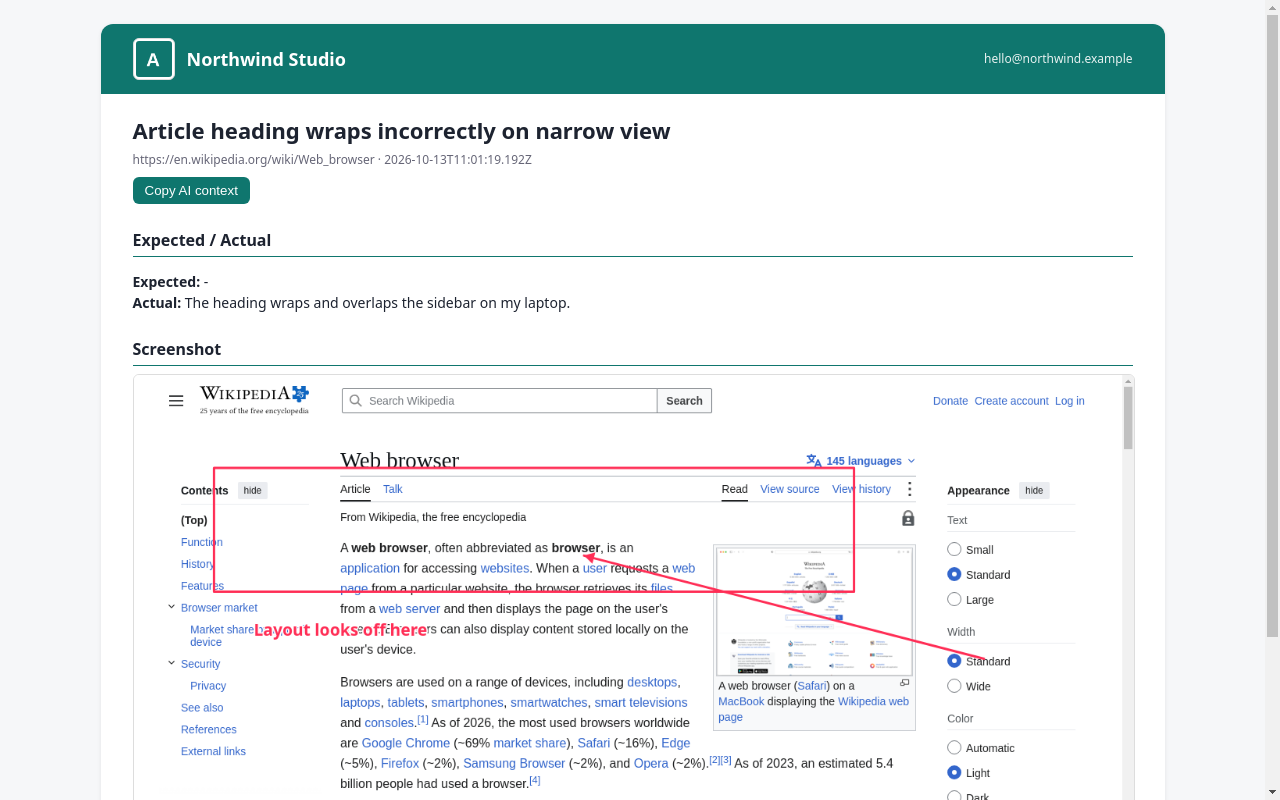Open the web browser Safari thumbnail image

click(814, 610)
